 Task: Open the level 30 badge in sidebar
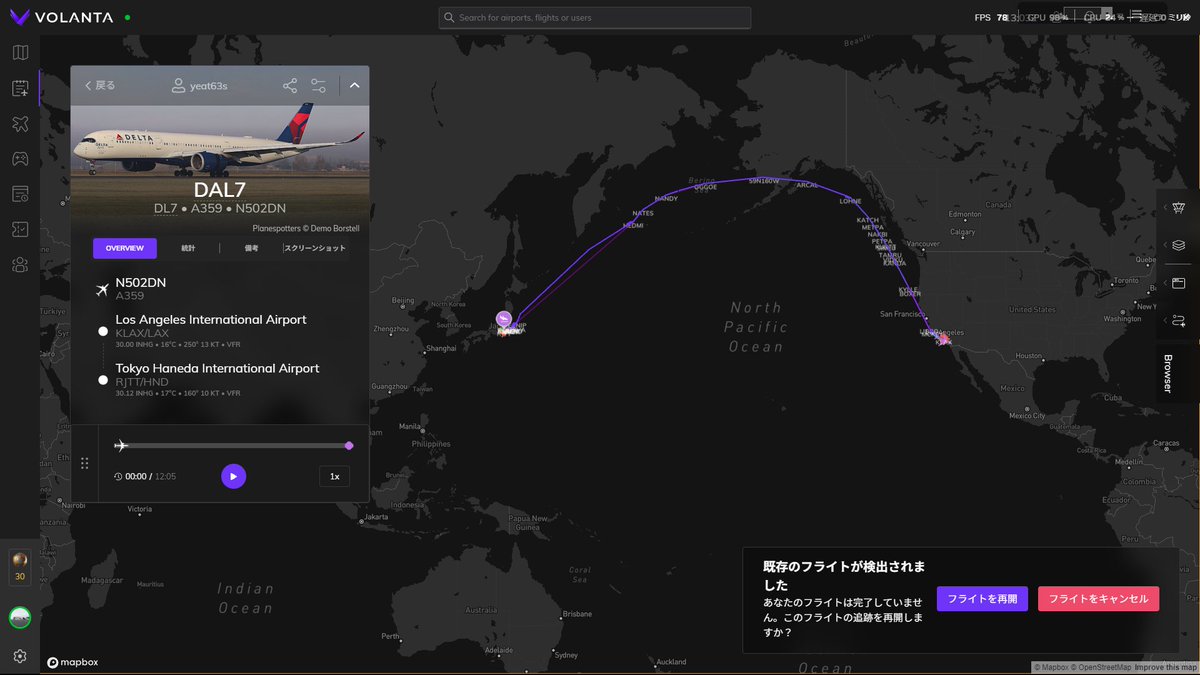[20, 567]
